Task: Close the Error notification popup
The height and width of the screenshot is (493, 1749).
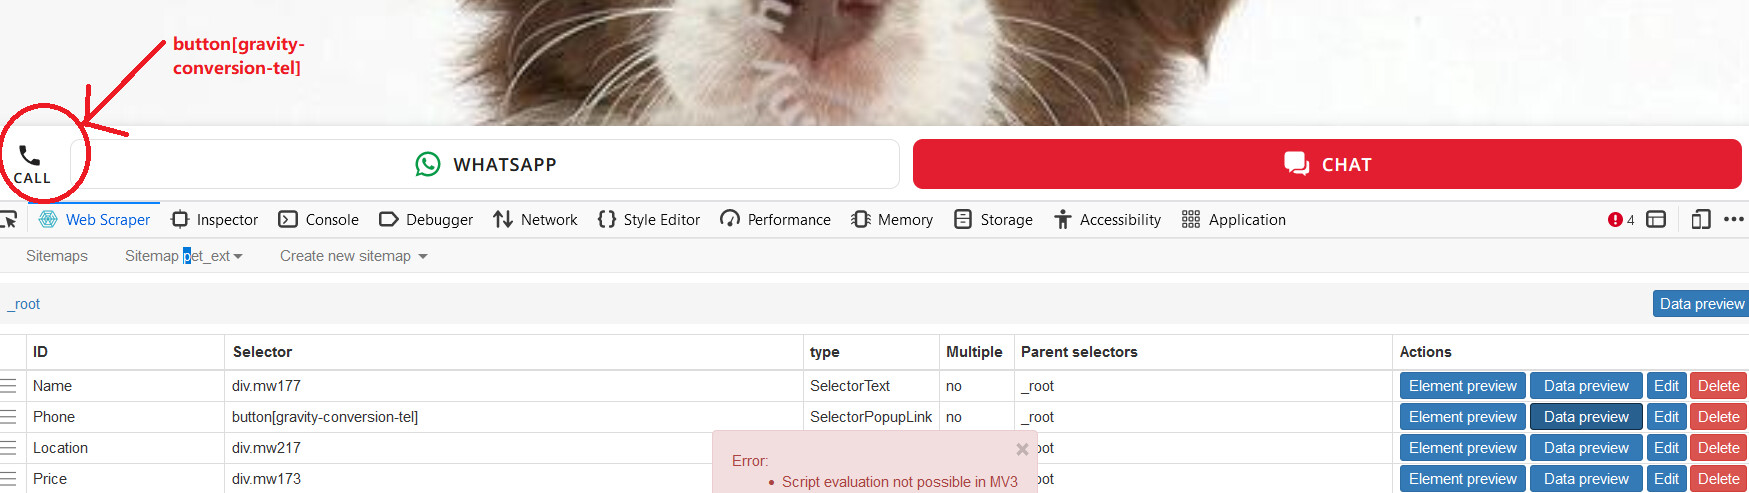Action: [x=1022, y=450]
